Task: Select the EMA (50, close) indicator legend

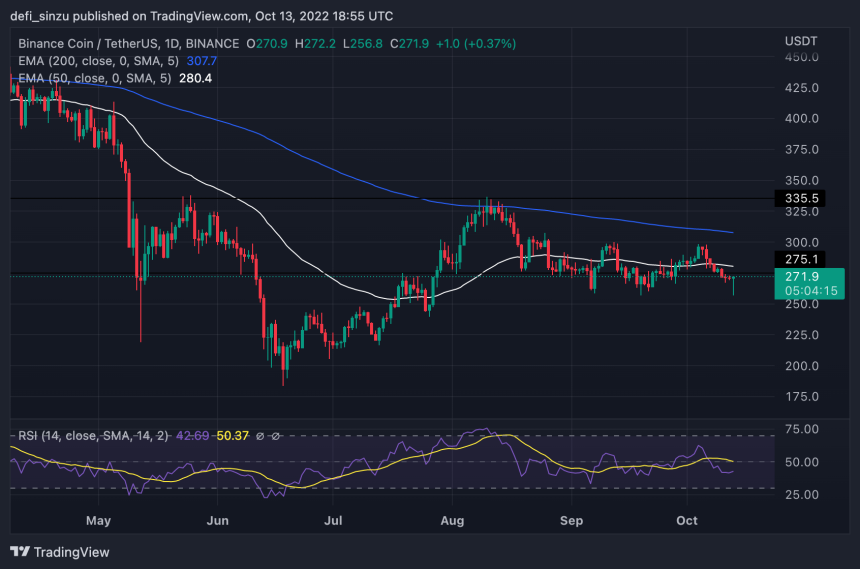Action: [x=95, y=78]
